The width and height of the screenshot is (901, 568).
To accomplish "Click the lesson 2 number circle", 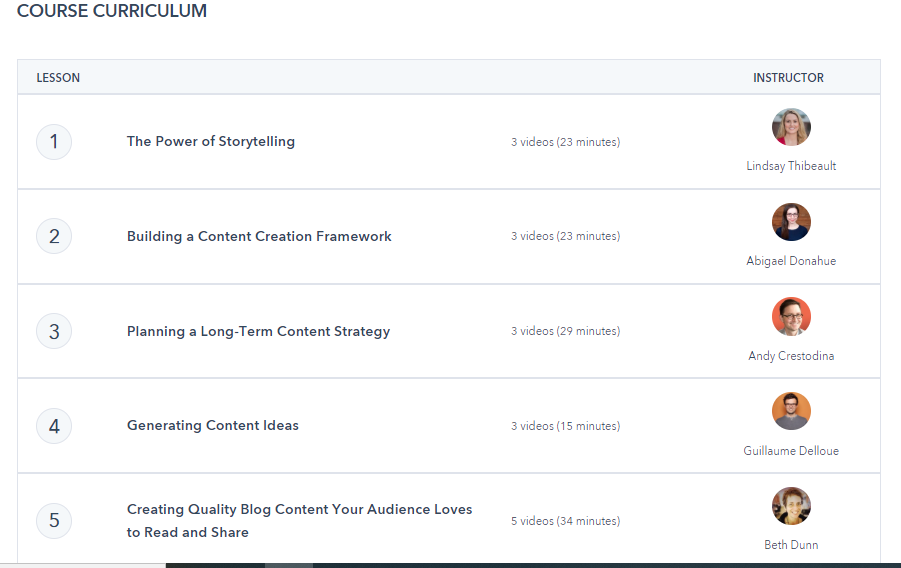I will (x=54, y=237).
